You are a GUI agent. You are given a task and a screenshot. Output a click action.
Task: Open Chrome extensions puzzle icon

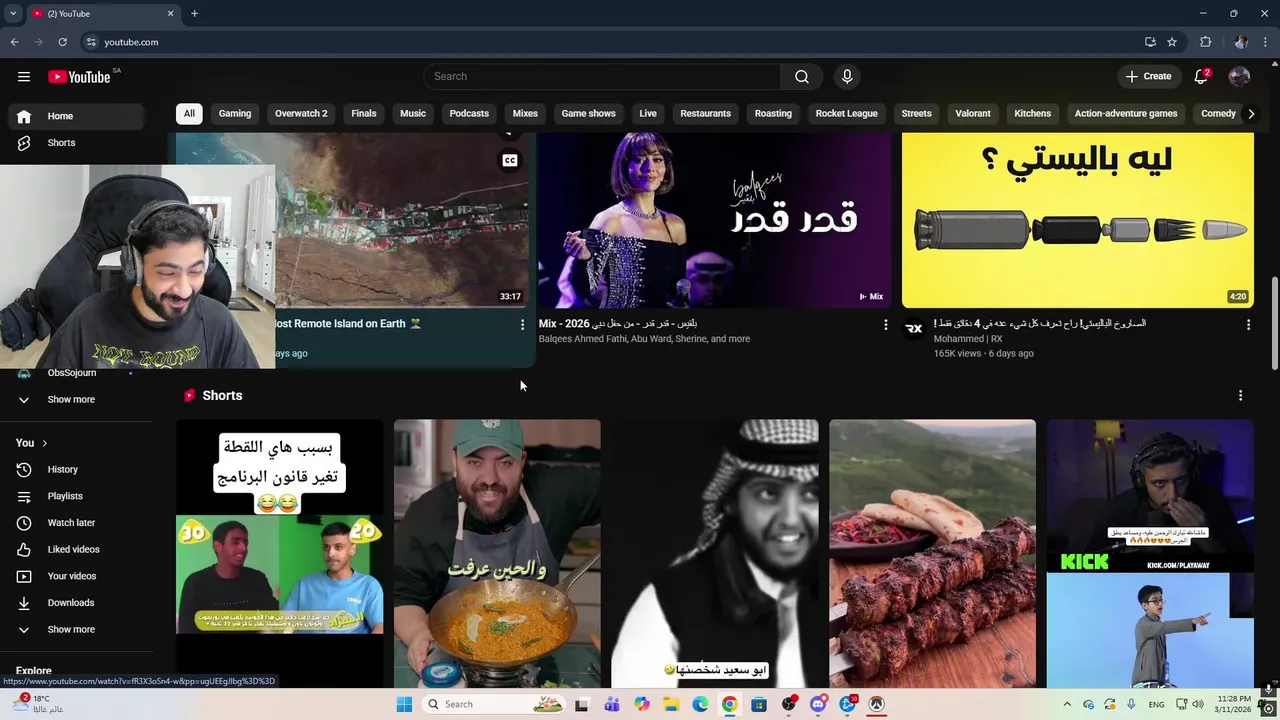[1205, 42]
